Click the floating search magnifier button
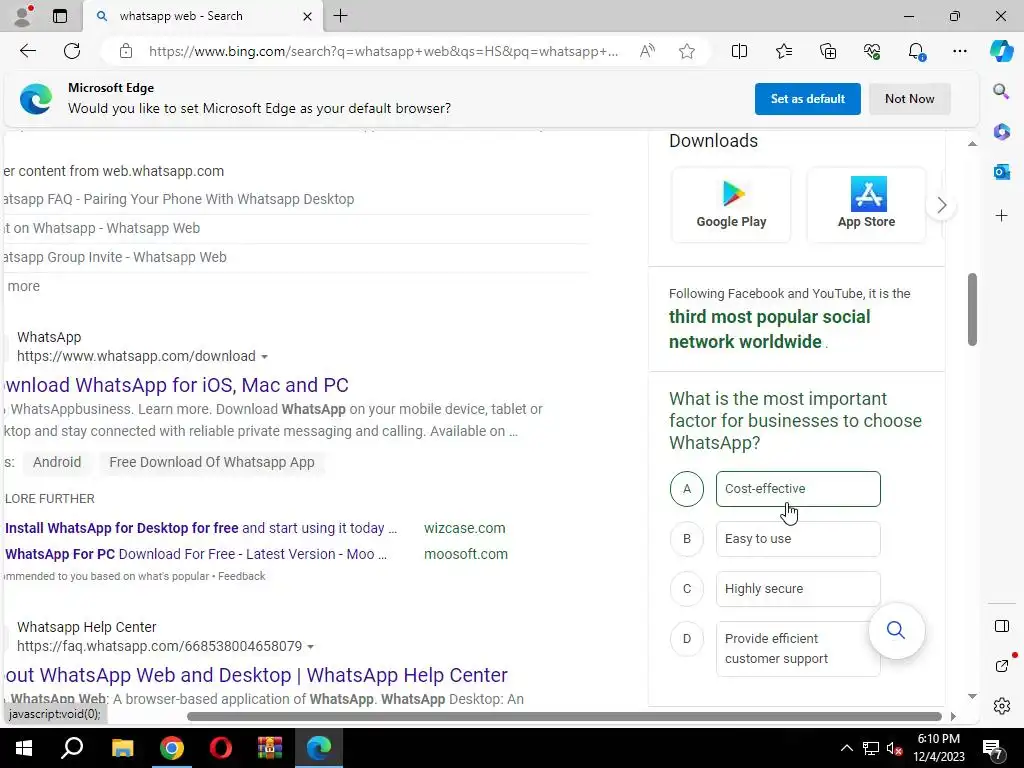The height and width of the screenshot is (768, 1024). tap(896, 630)
